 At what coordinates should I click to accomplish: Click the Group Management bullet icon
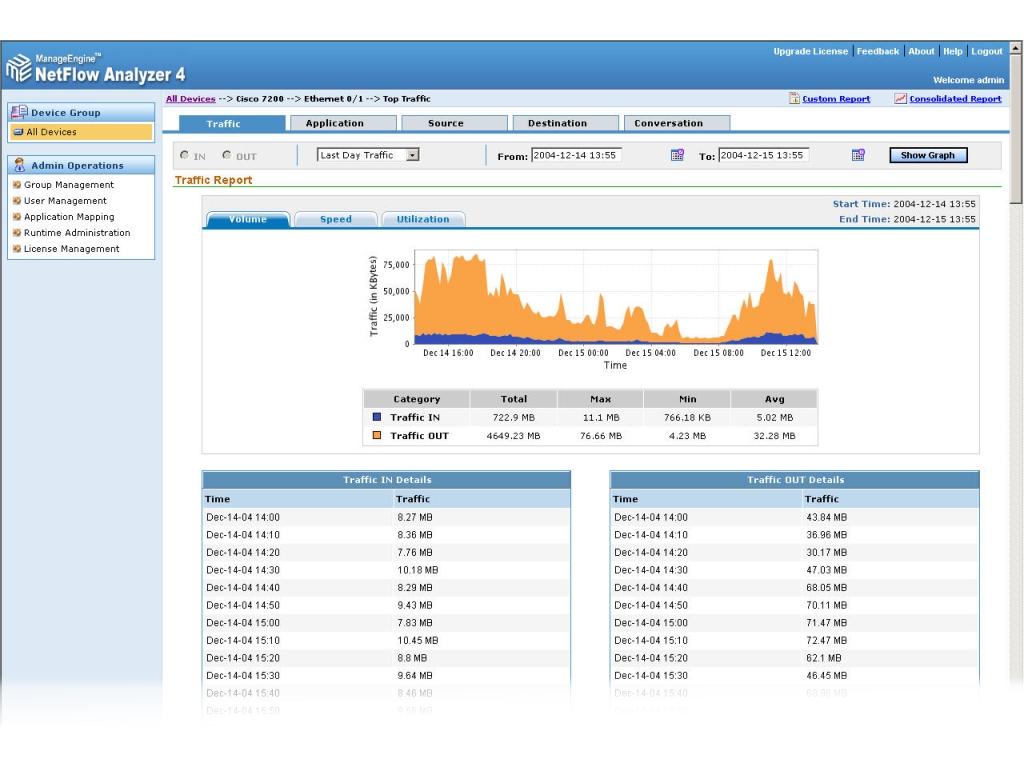point(17,185)
